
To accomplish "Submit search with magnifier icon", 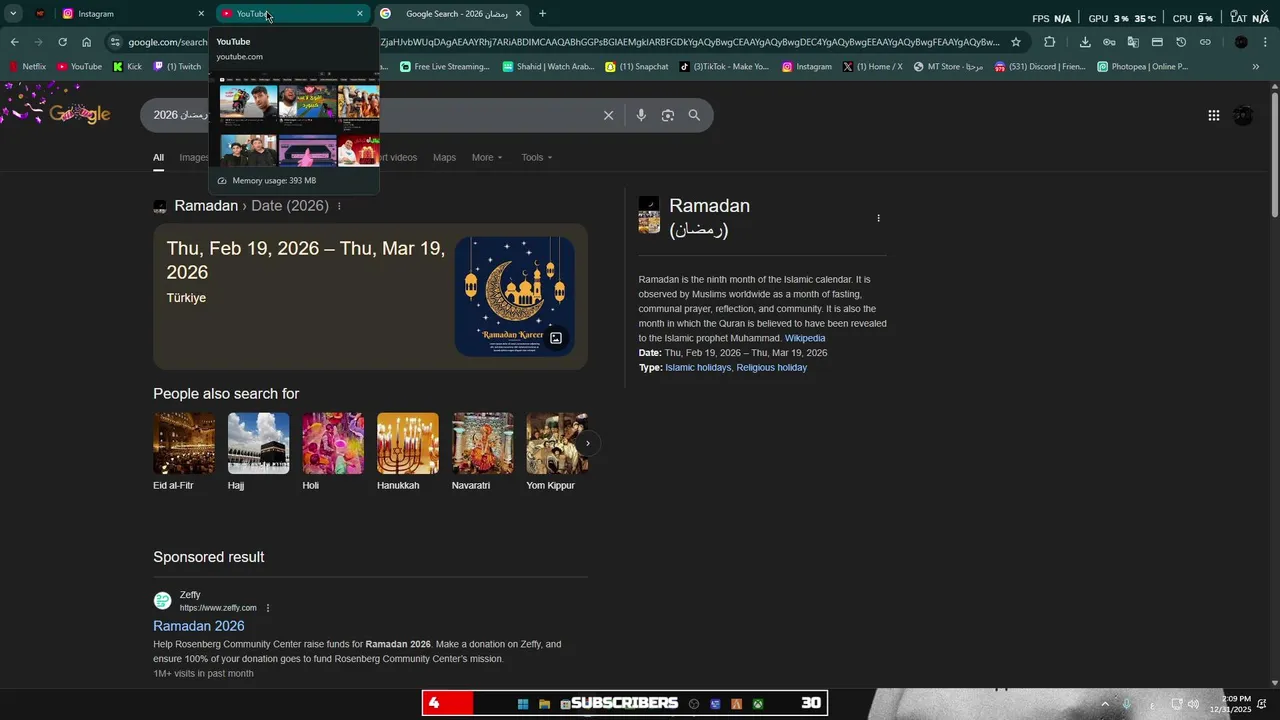I will 694,115.
